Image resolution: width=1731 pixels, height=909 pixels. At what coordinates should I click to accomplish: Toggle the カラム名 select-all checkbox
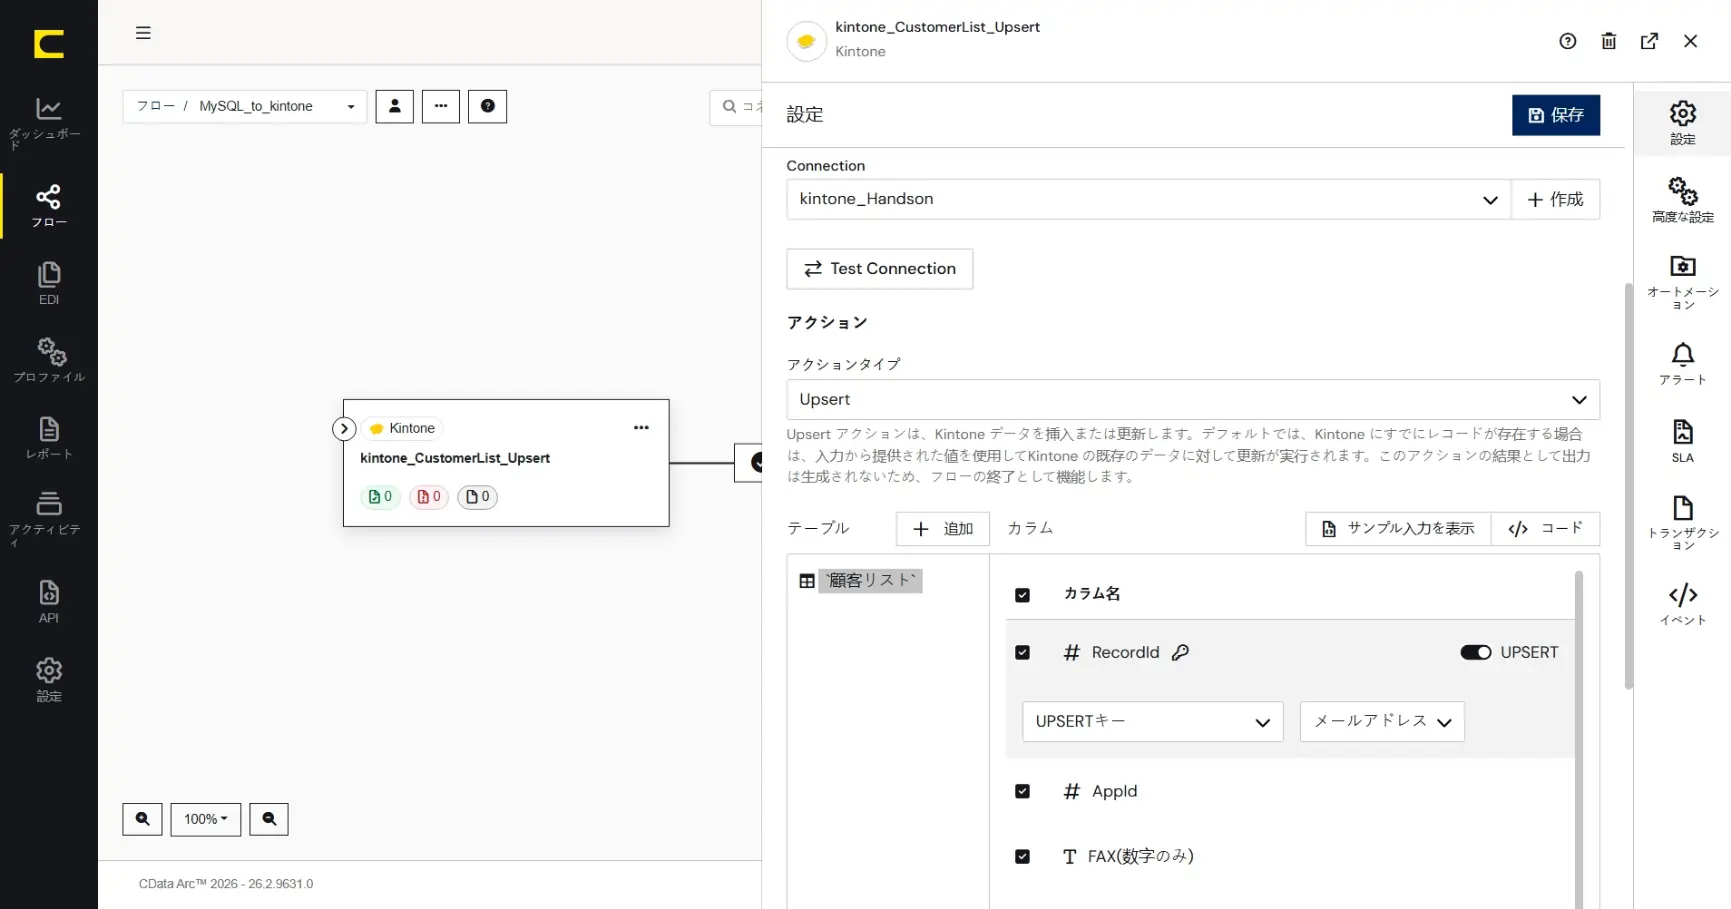[x=1022, y=595]
